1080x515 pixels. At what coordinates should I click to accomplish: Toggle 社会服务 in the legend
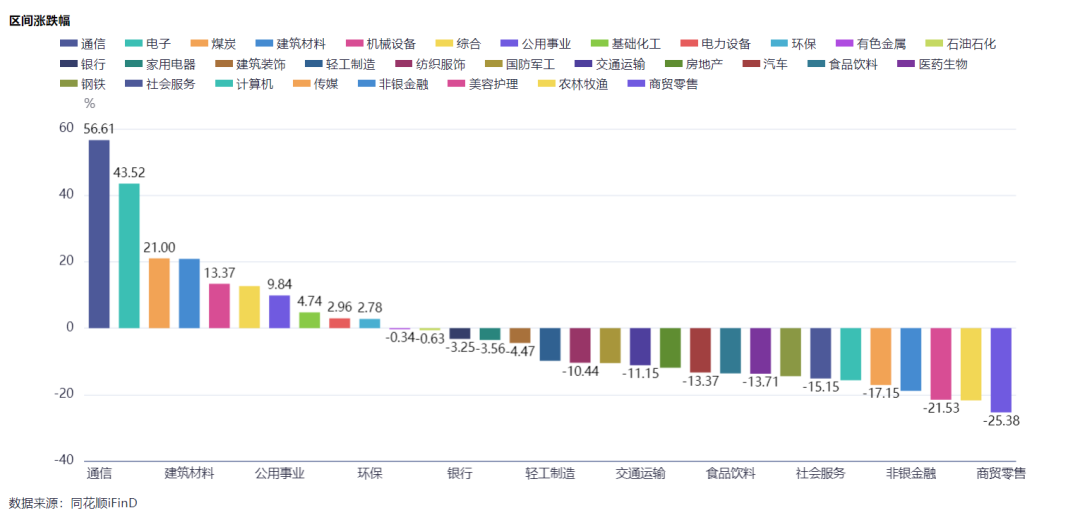point(159,86)
